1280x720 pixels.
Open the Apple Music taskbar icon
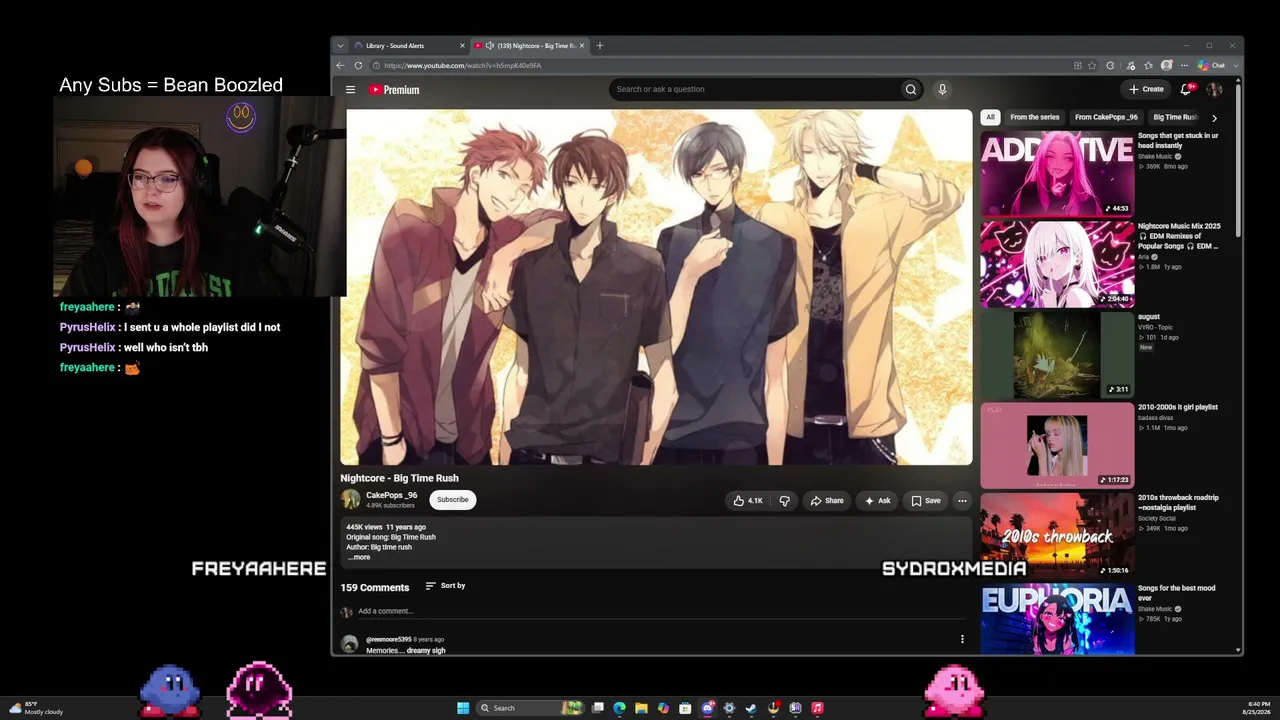click(x=817, y=708)
